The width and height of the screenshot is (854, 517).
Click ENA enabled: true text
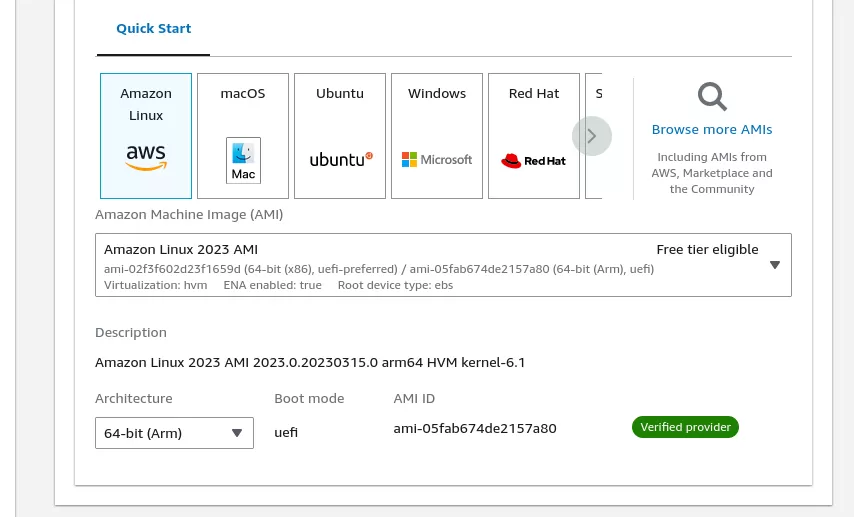coord(272,285)
